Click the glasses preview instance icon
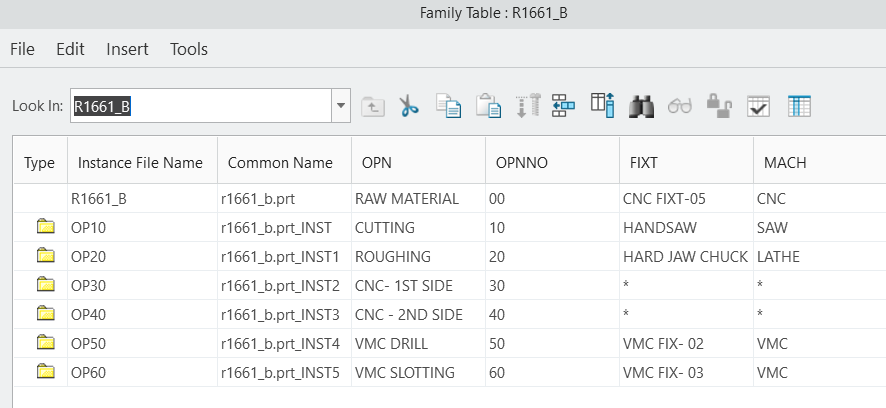Image resolution: width=886 pixels, height=408 pixels. click(680, 106)
